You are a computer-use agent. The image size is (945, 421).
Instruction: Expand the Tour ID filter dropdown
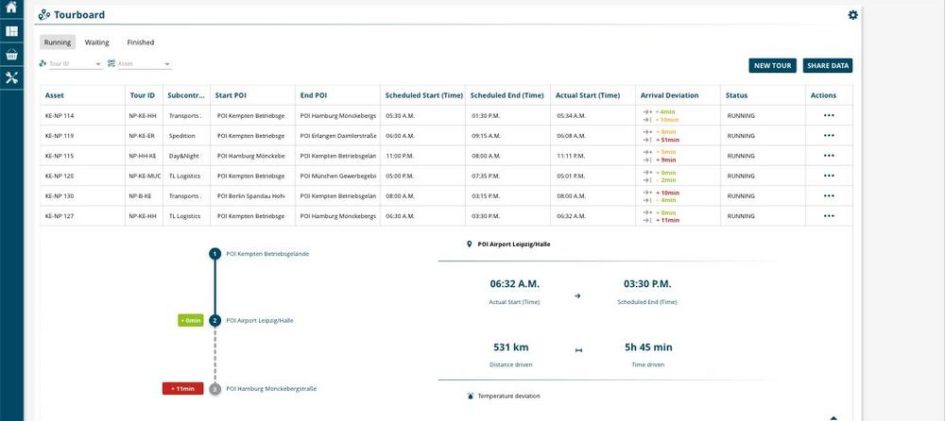98,64
